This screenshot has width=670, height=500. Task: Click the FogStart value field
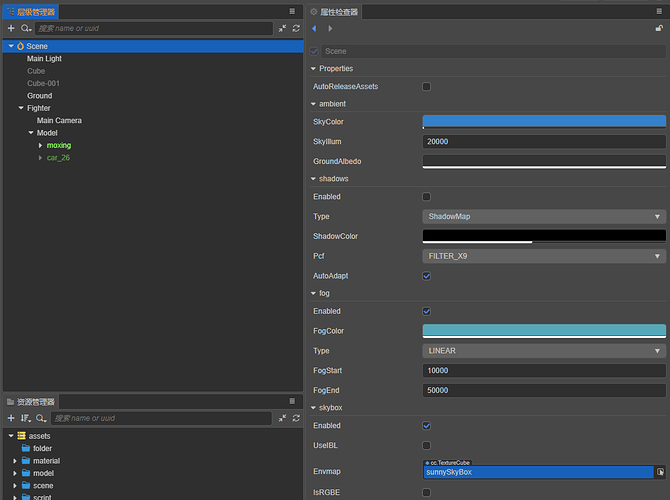click(544, 371)
